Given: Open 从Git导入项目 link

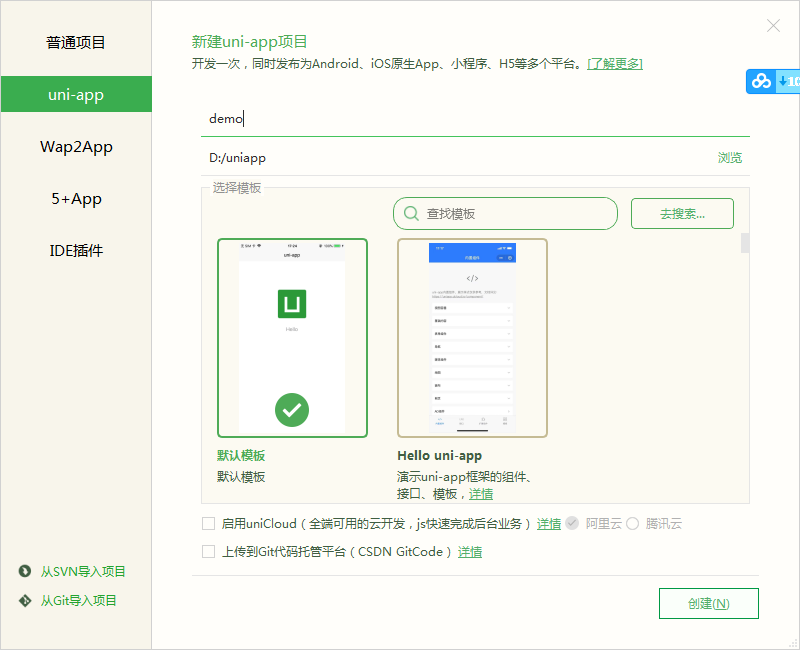Looking at the screenshot, I should pyautogui.click(x=79, y=601).
